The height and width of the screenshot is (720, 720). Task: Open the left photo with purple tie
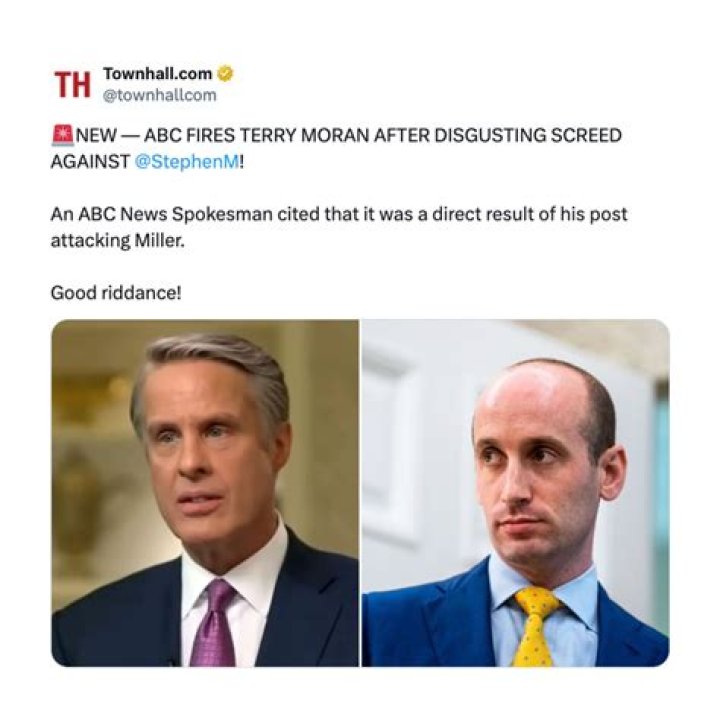click(205, 493)
